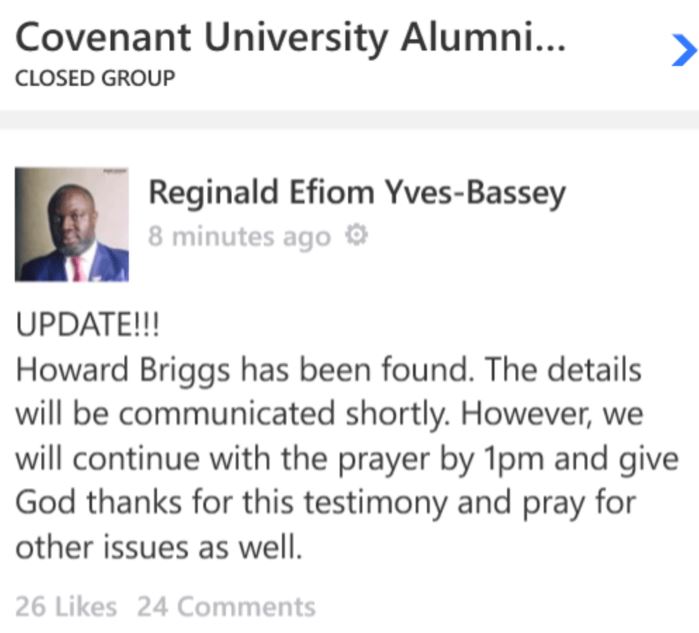Screen dimensions: 699x633
Task: Click the final line "other issues as well."
Action: [x=158, y=547]
